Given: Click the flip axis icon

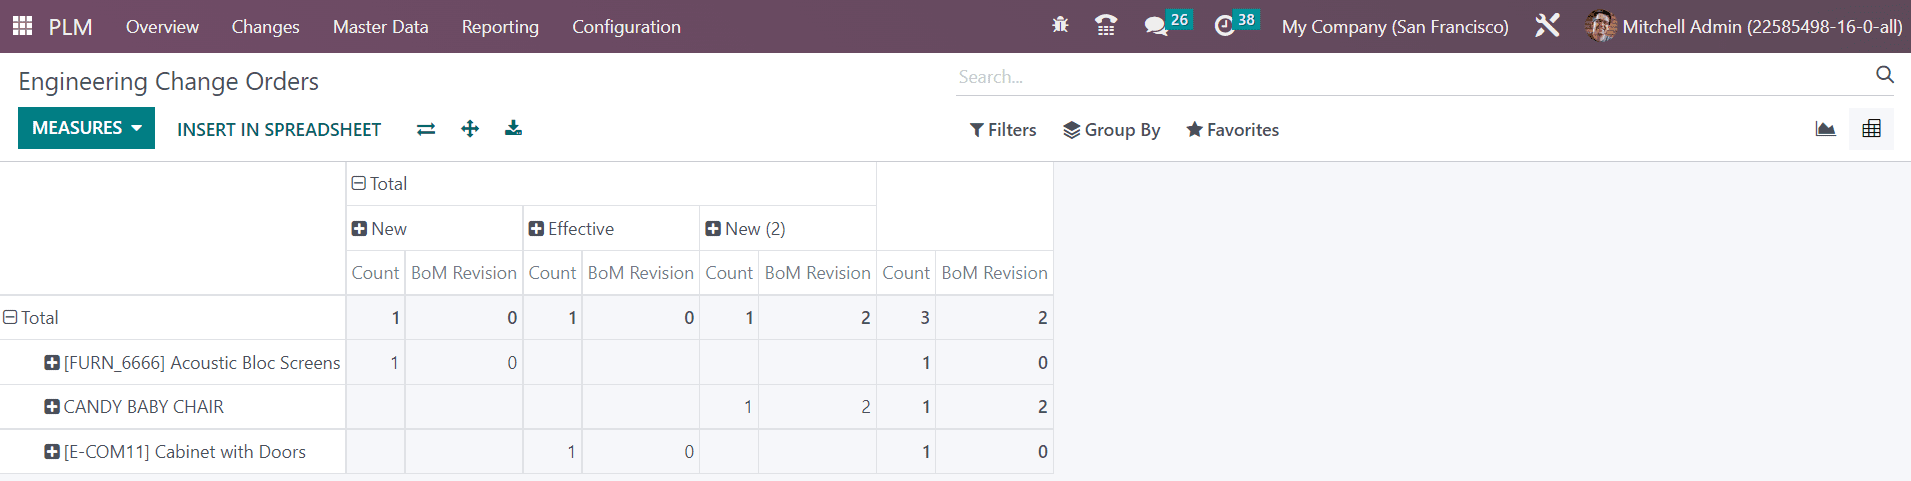Looking at the screenshot, I should point(426,129).
